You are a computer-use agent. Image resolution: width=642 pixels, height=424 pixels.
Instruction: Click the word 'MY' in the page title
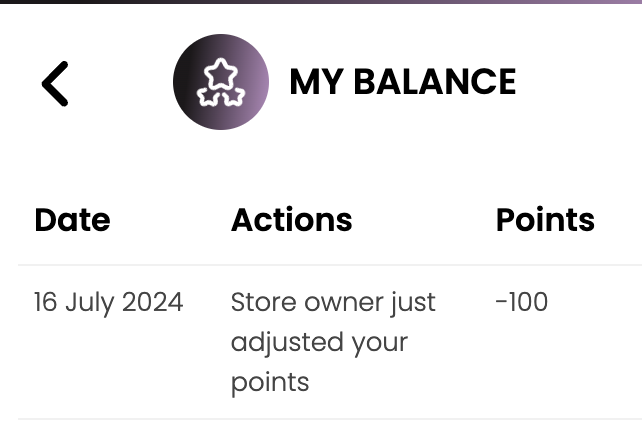311,82
